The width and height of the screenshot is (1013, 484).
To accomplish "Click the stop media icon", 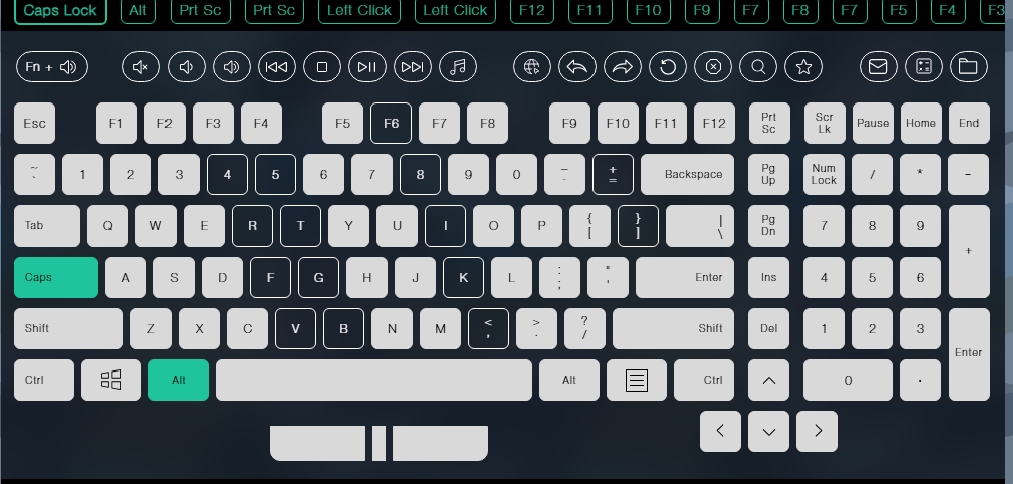I will 322,67.
